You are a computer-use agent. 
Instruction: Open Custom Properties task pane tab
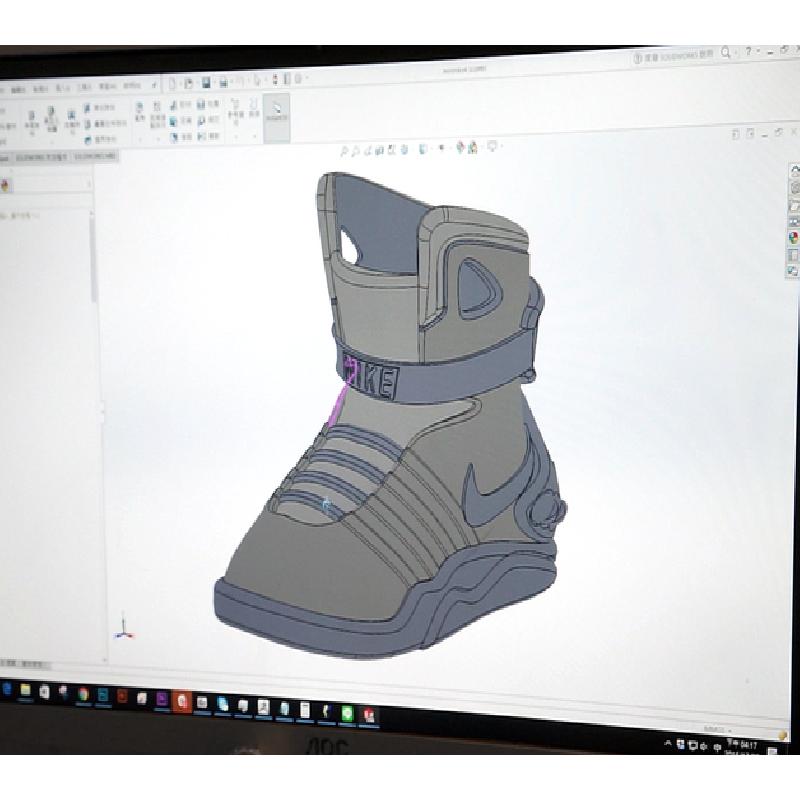[793, 255]
